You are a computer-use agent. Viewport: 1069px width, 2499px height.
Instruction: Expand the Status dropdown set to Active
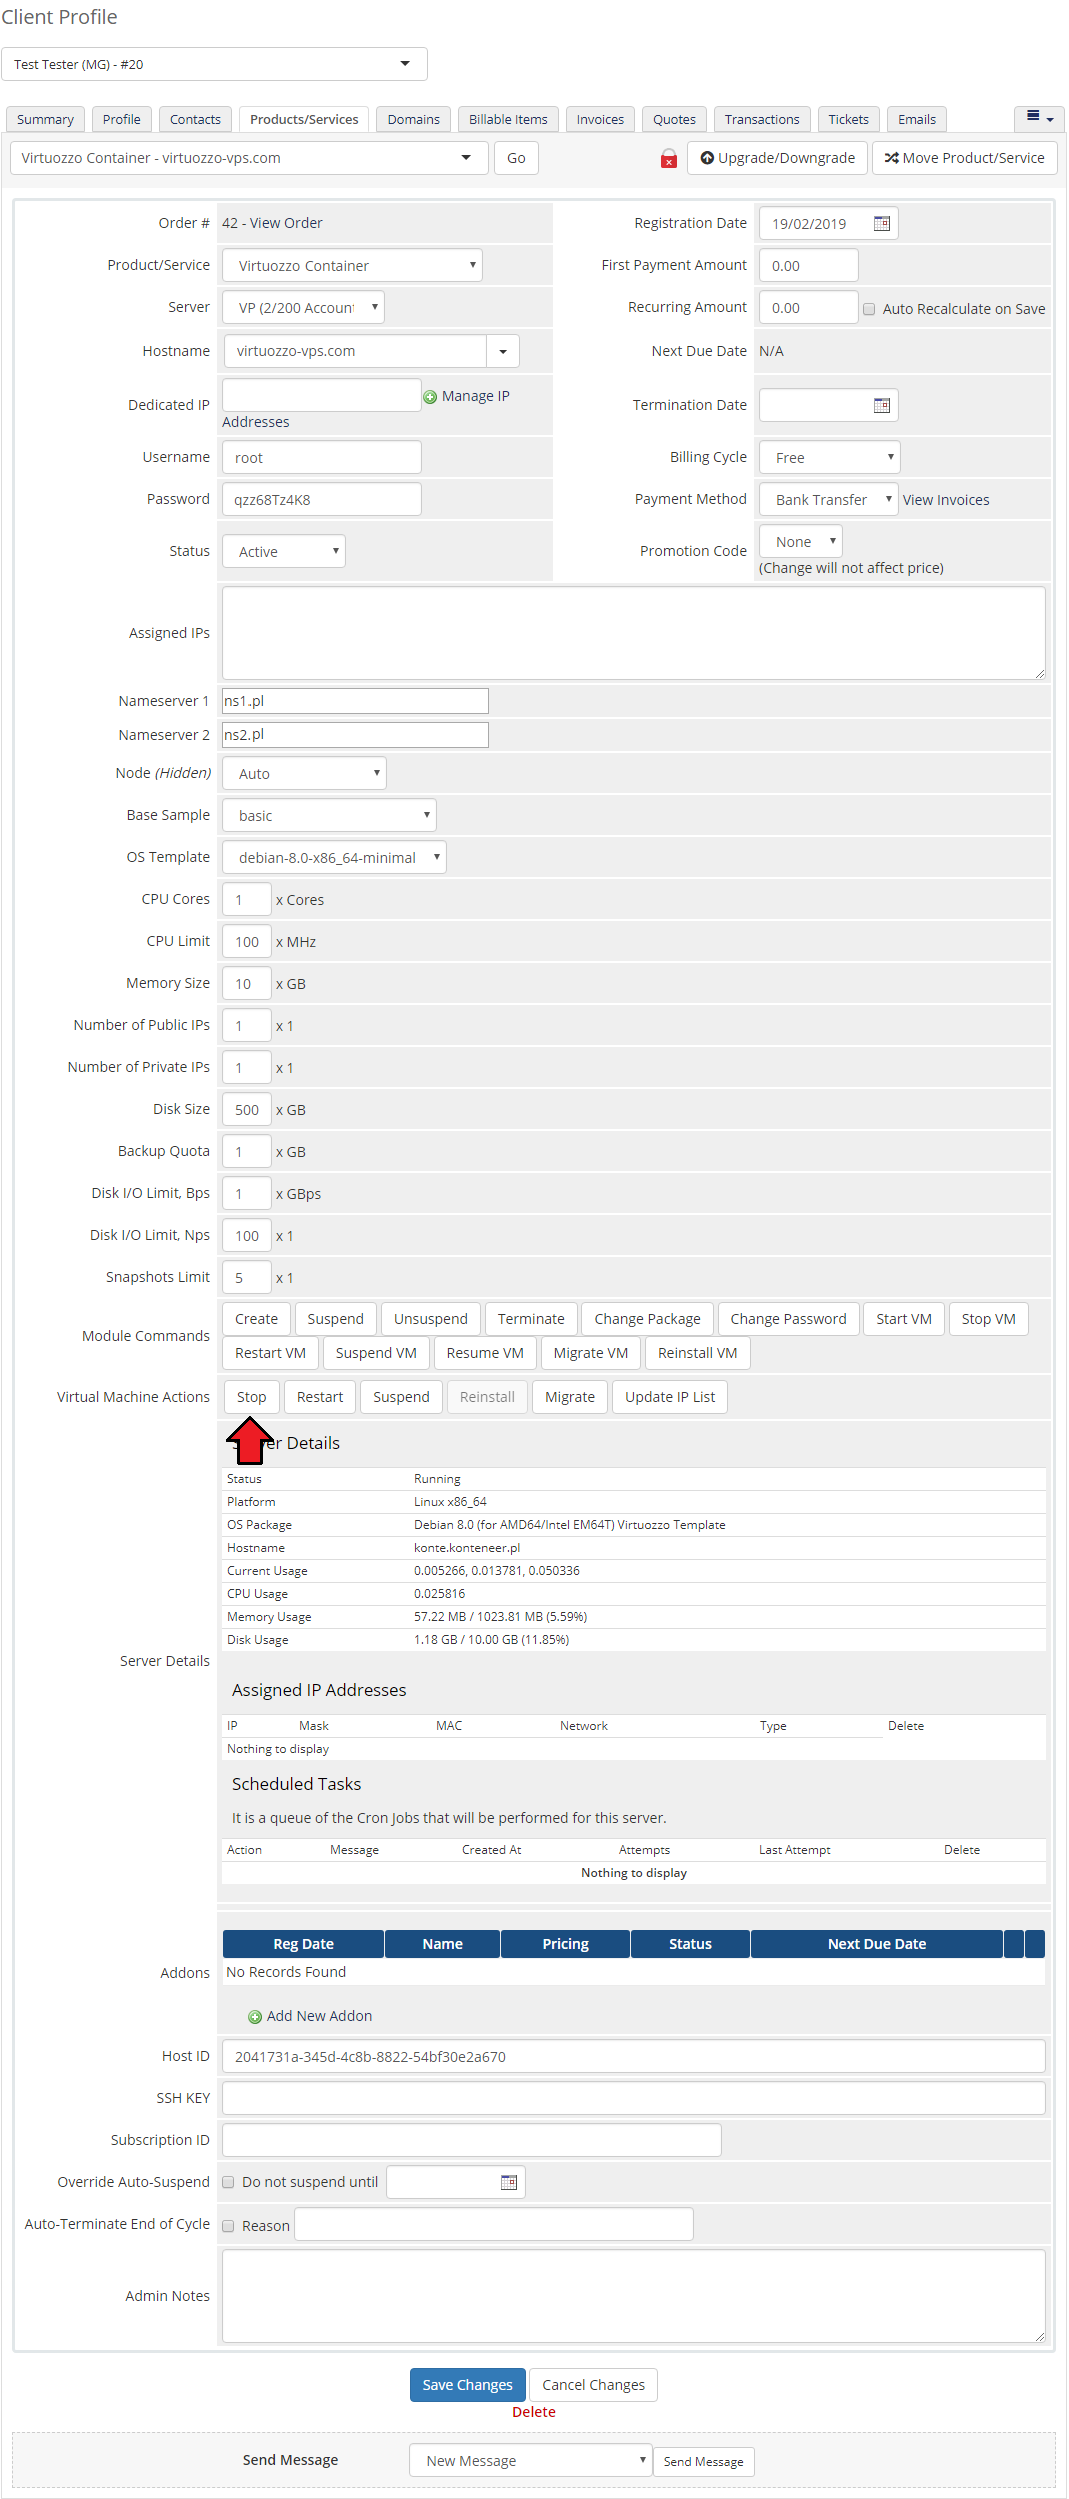[x=284, y=551]
